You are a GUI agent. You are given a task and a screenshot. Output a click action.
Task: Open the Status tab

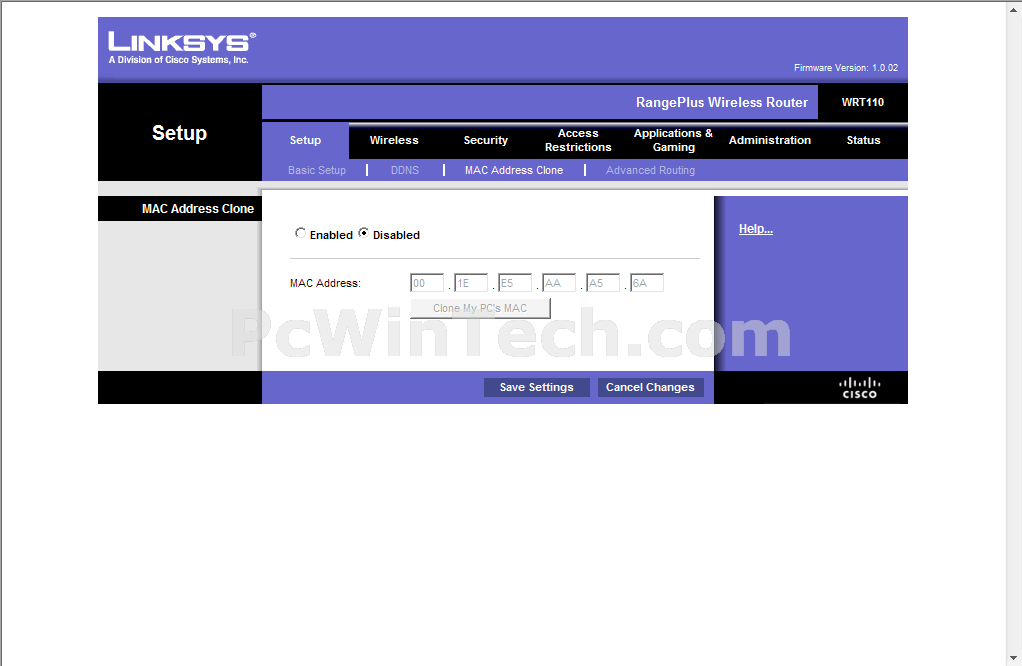point(863,140)
